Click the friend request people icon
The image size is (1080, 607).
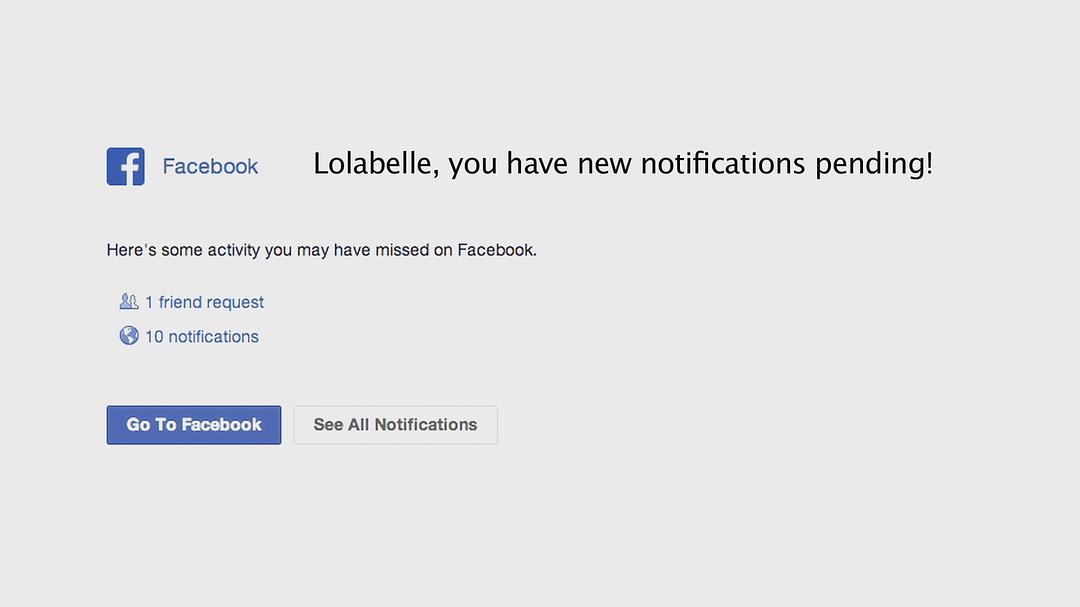coord(128,301)
